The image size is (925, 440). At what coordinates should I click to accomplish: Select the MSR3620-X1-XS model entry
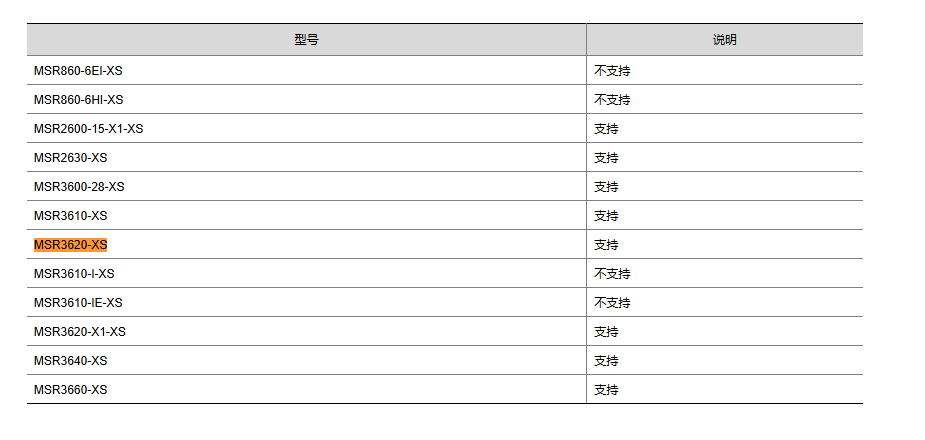(79, 332)
